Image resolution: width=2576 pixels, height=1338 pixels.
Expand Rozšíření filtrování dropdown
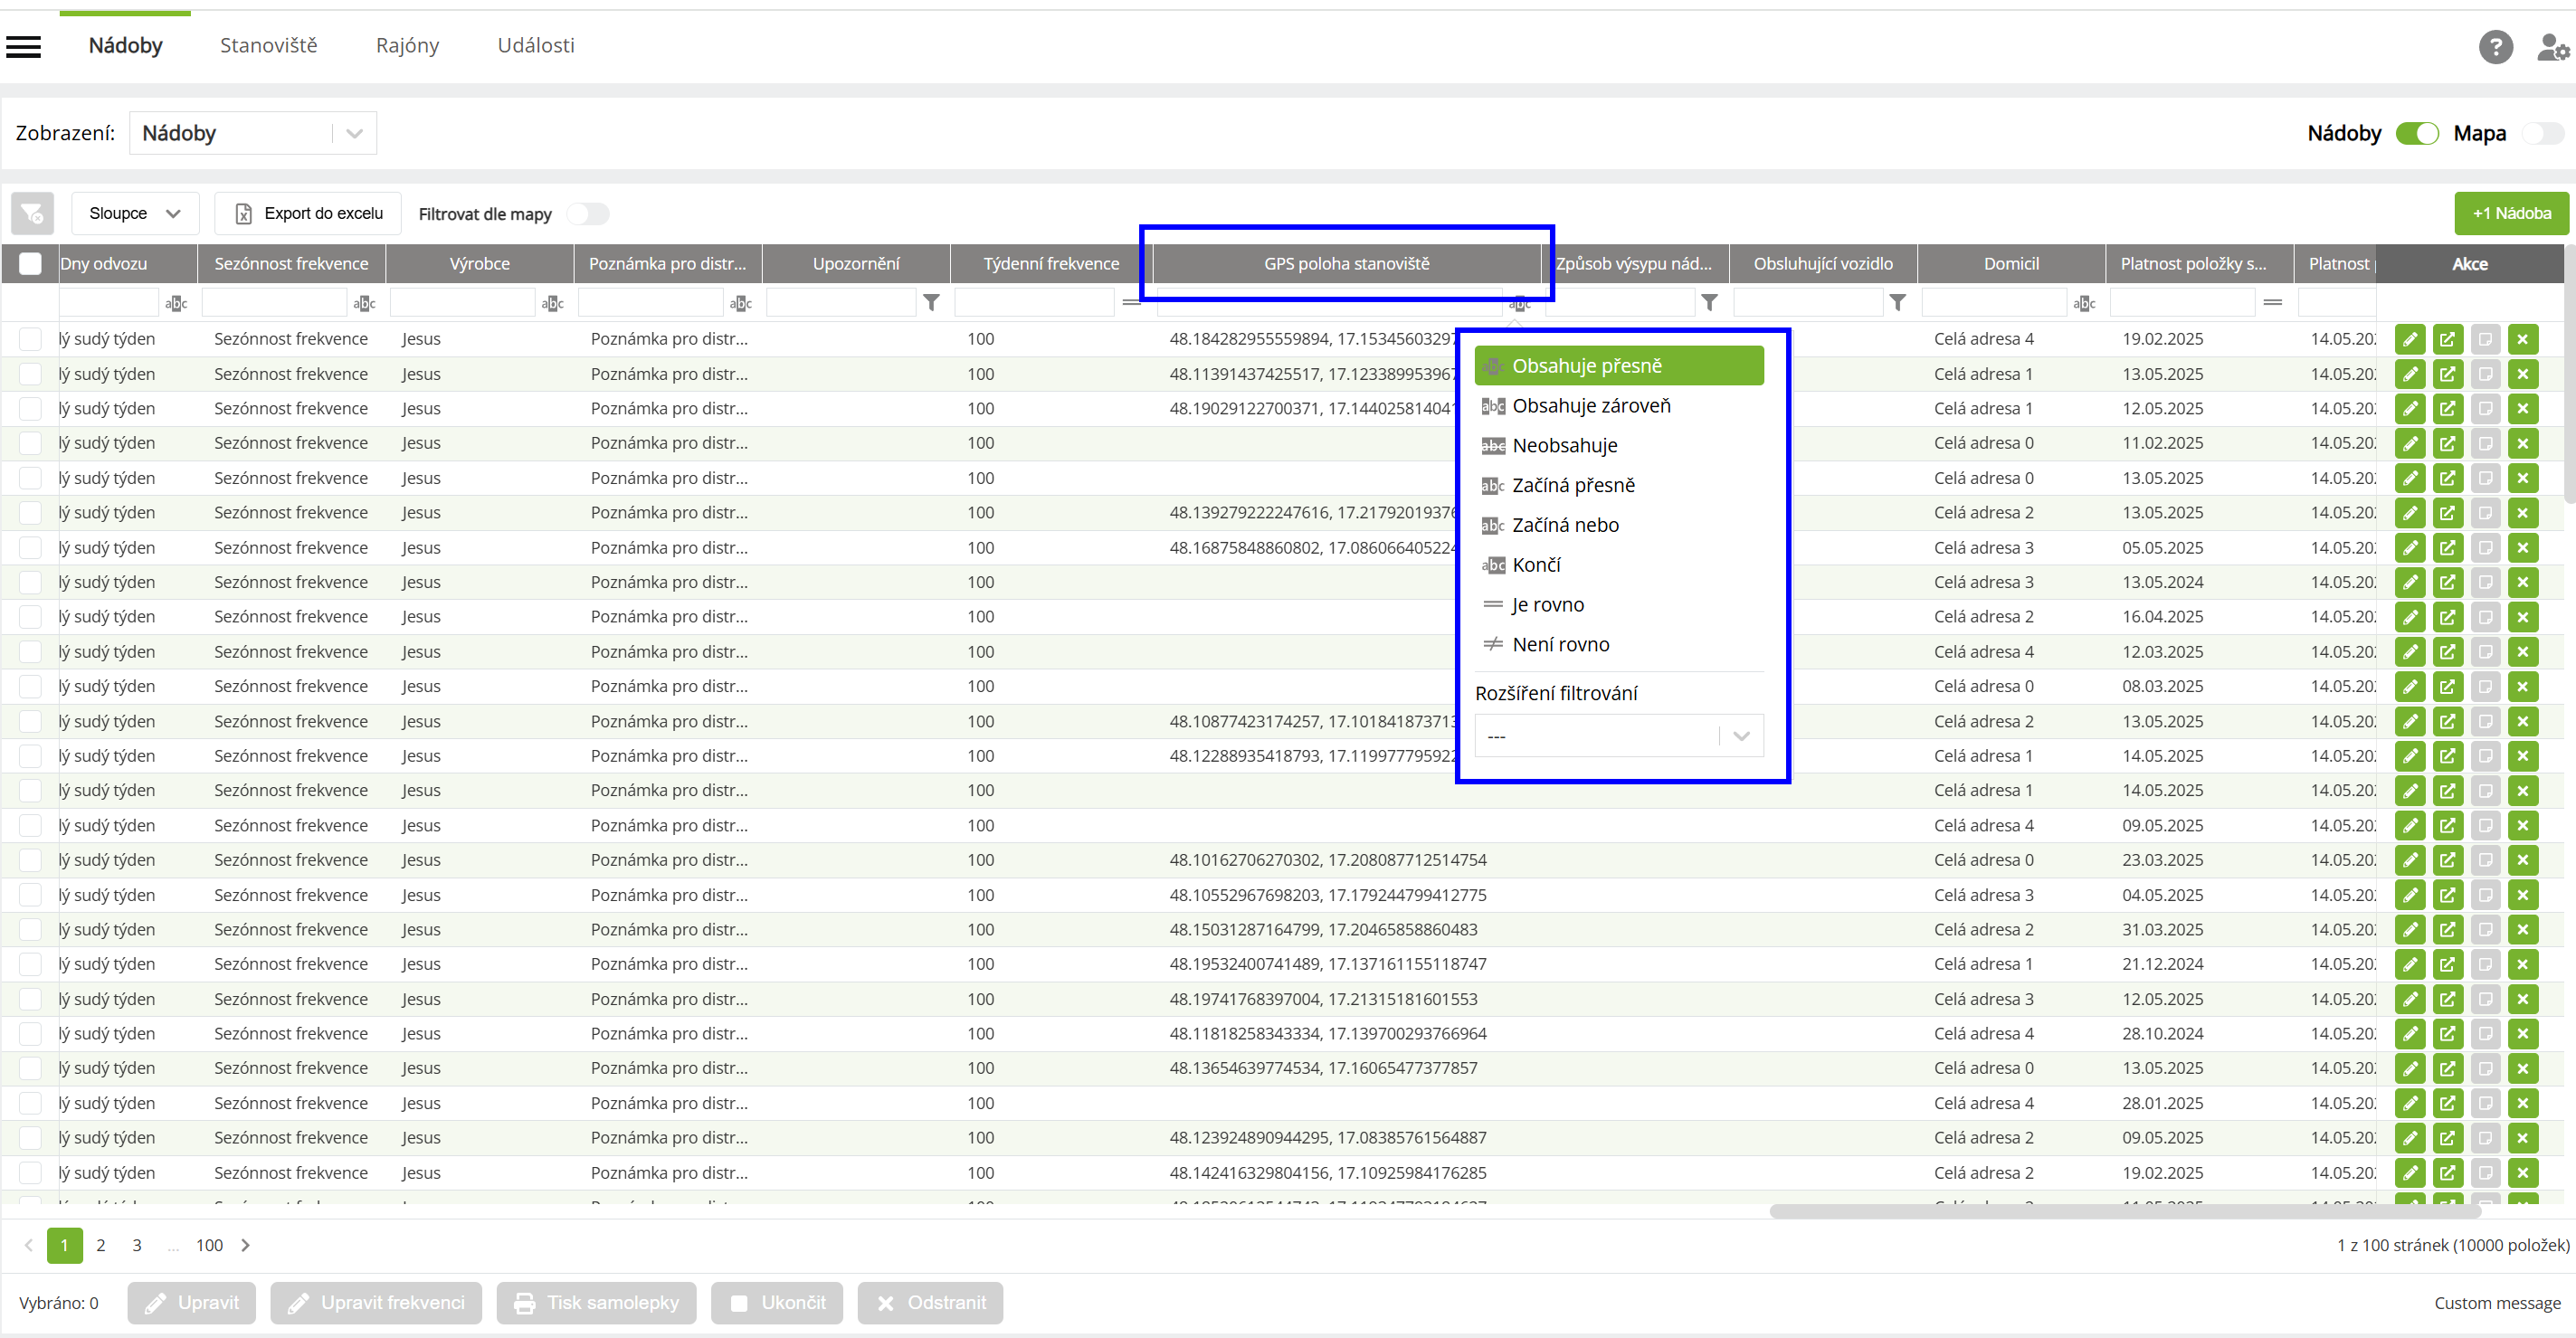point(1618,736)
